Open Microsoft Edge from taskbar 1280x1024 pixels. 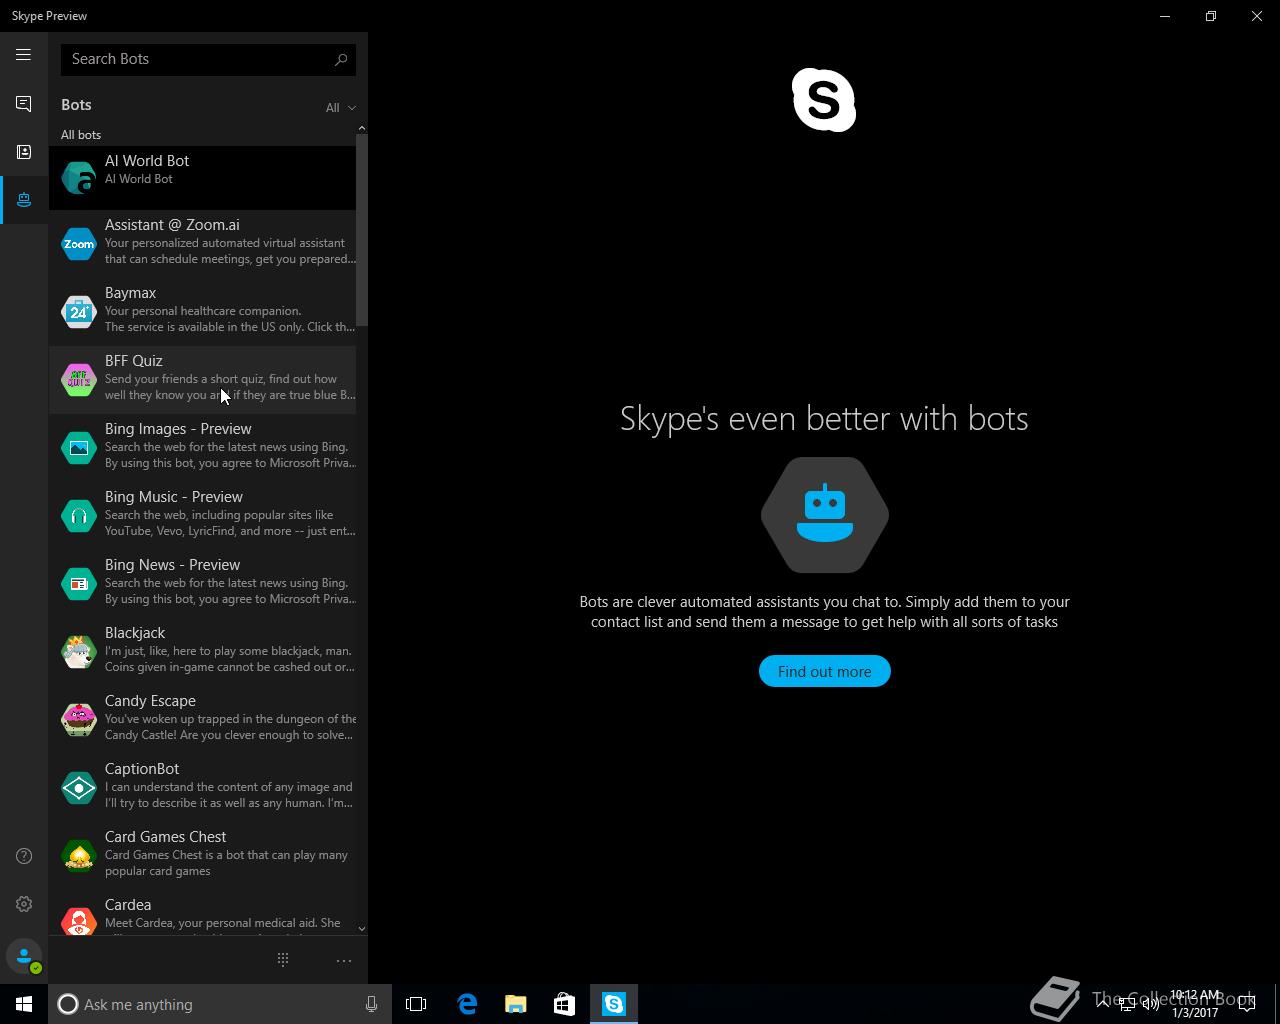[467, 1004]
